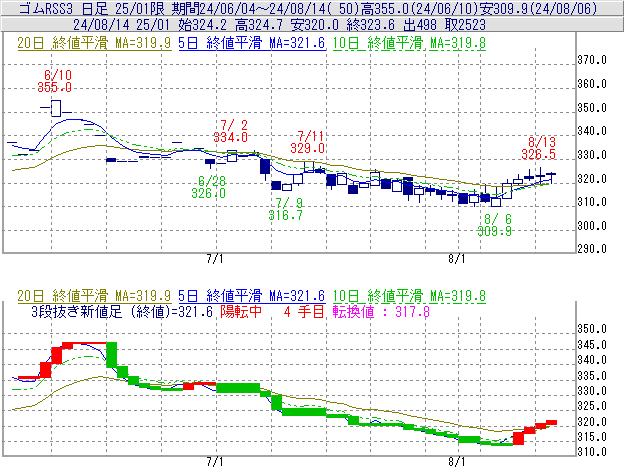
Task: Select the 20-day MA=319.9 legend in upper chart
Action: click(94, 43)
